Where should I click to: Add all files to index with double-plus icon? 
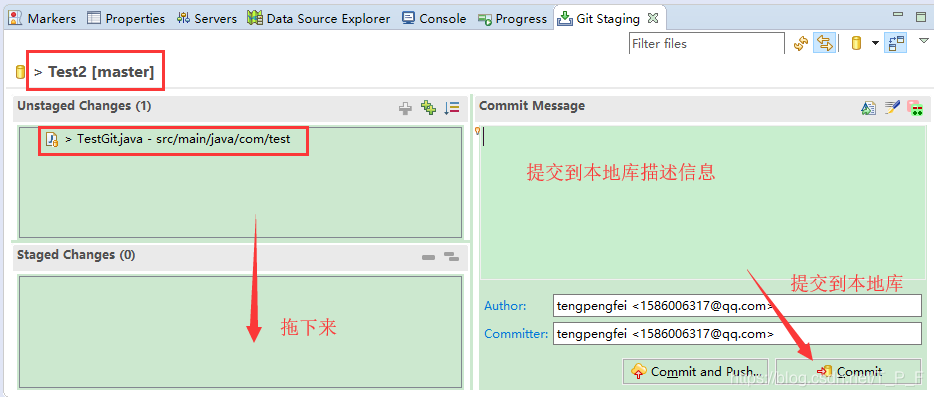[x=428, y=107]
